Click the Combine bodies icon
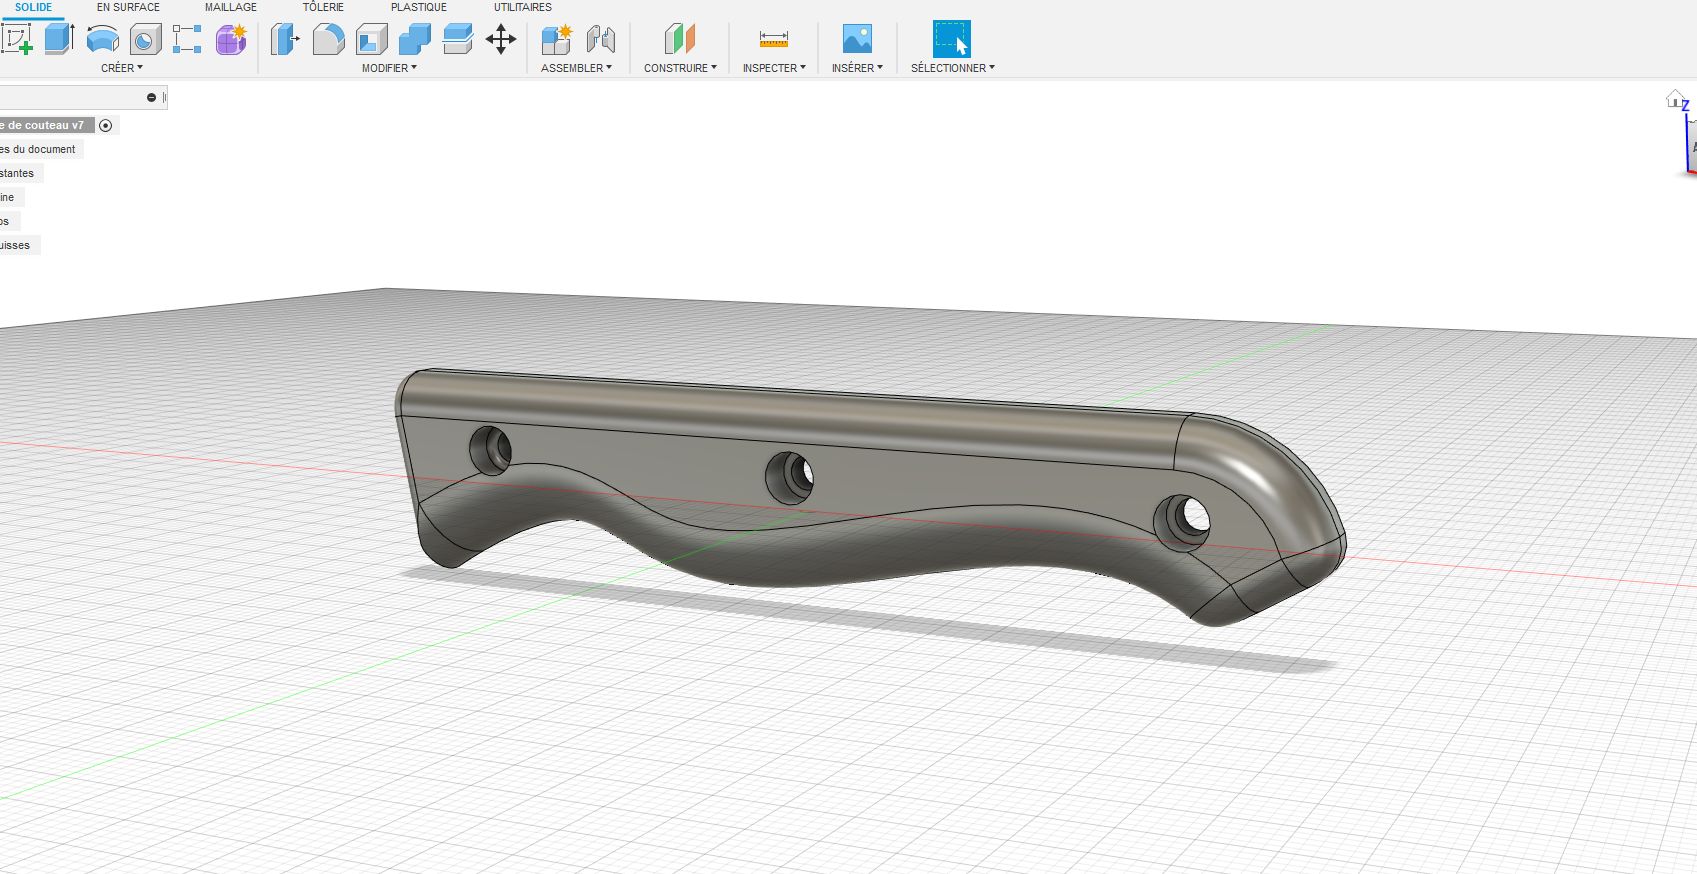 click(415, 39)
